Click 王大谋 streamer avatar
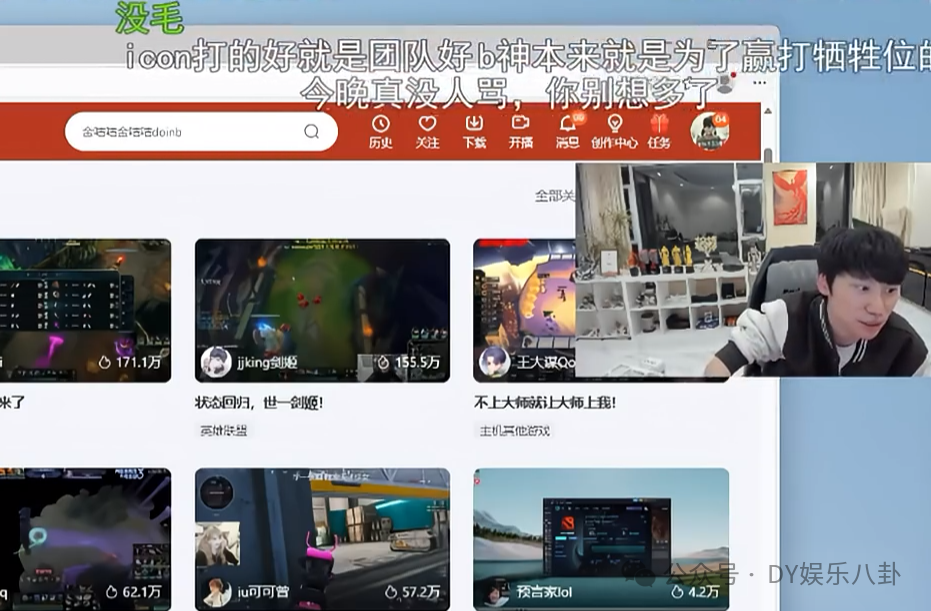This screenshot has width=931, height=611. pyautogui.click(x=494, y=362)
